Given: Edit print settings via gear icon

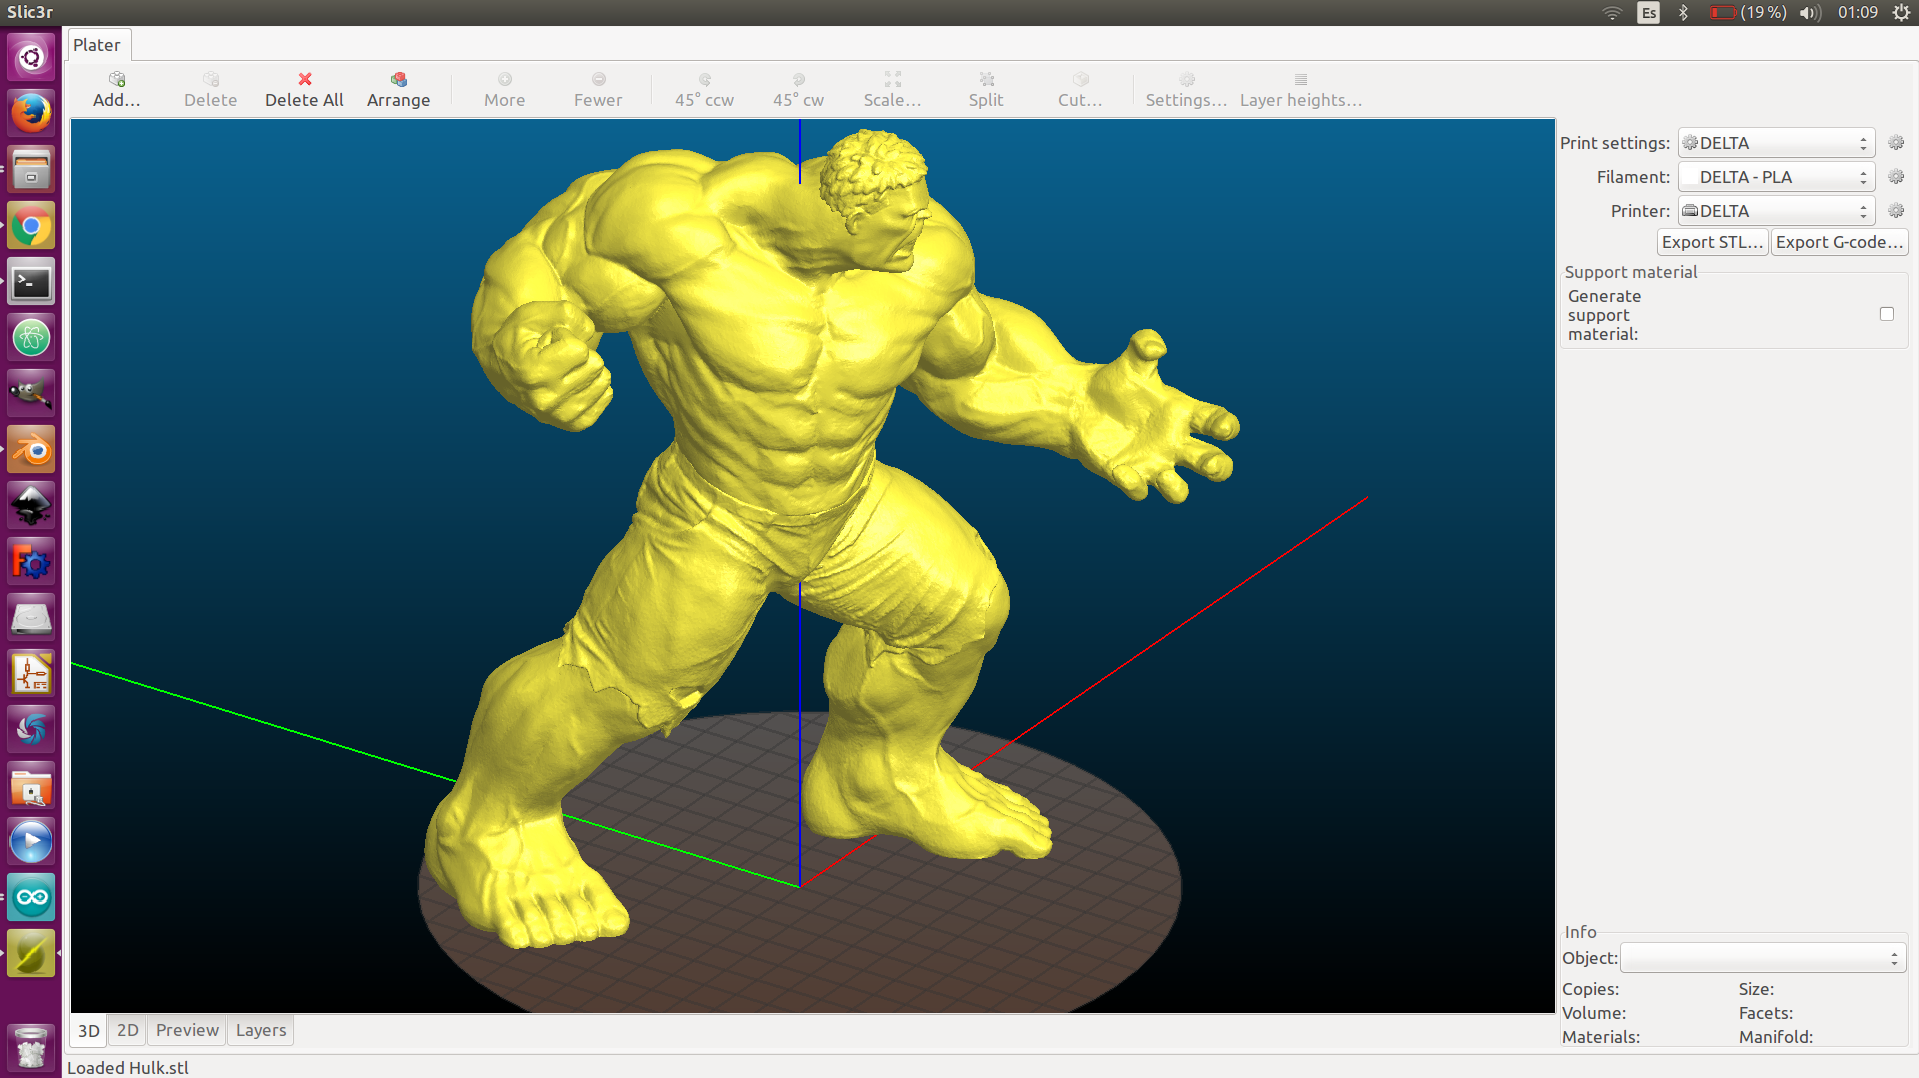Looking at the screenshot, I should (x=1896, y=143).
